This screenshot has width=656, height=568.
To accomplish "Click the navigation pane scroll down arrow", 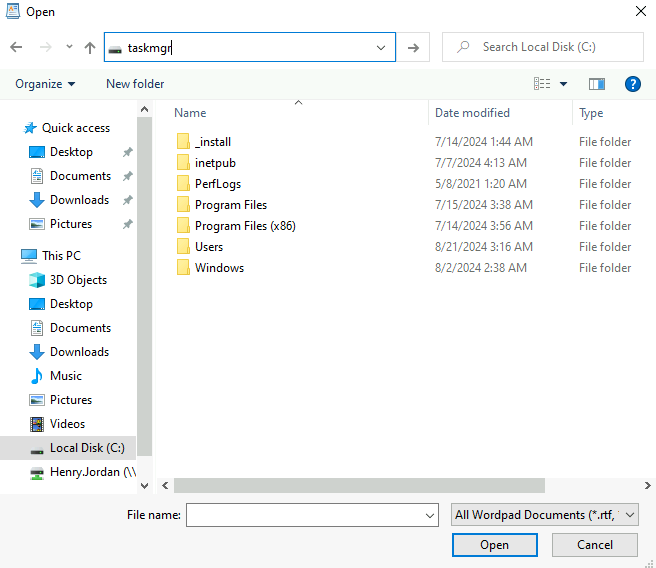I will tap(144, 486).
